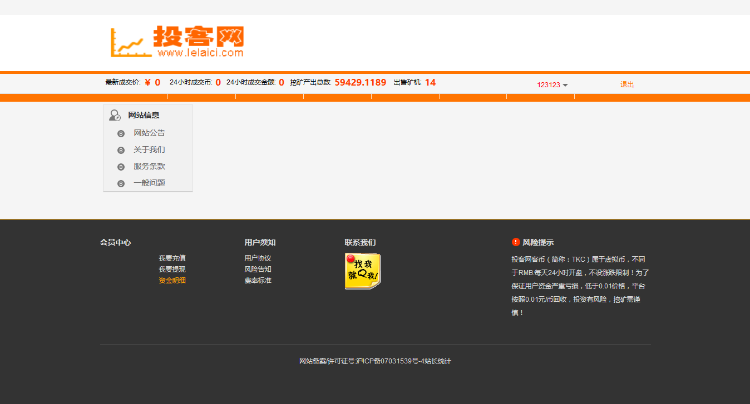750x404 pixels.
Task: Open the orange 资金明细 footer link
Action: [172, 281]
